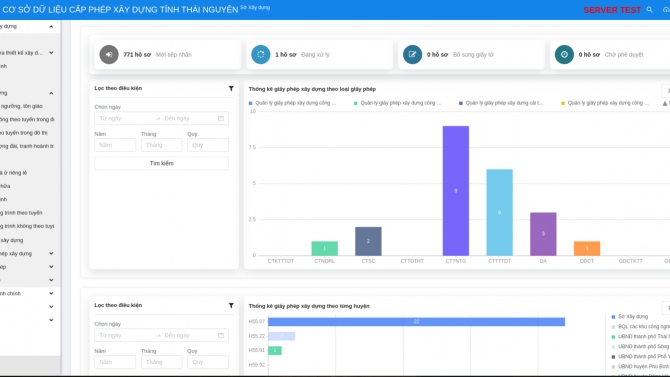
Task: Select sidebar item 'ở riêng lẻ'
Action: coord(14,173)
